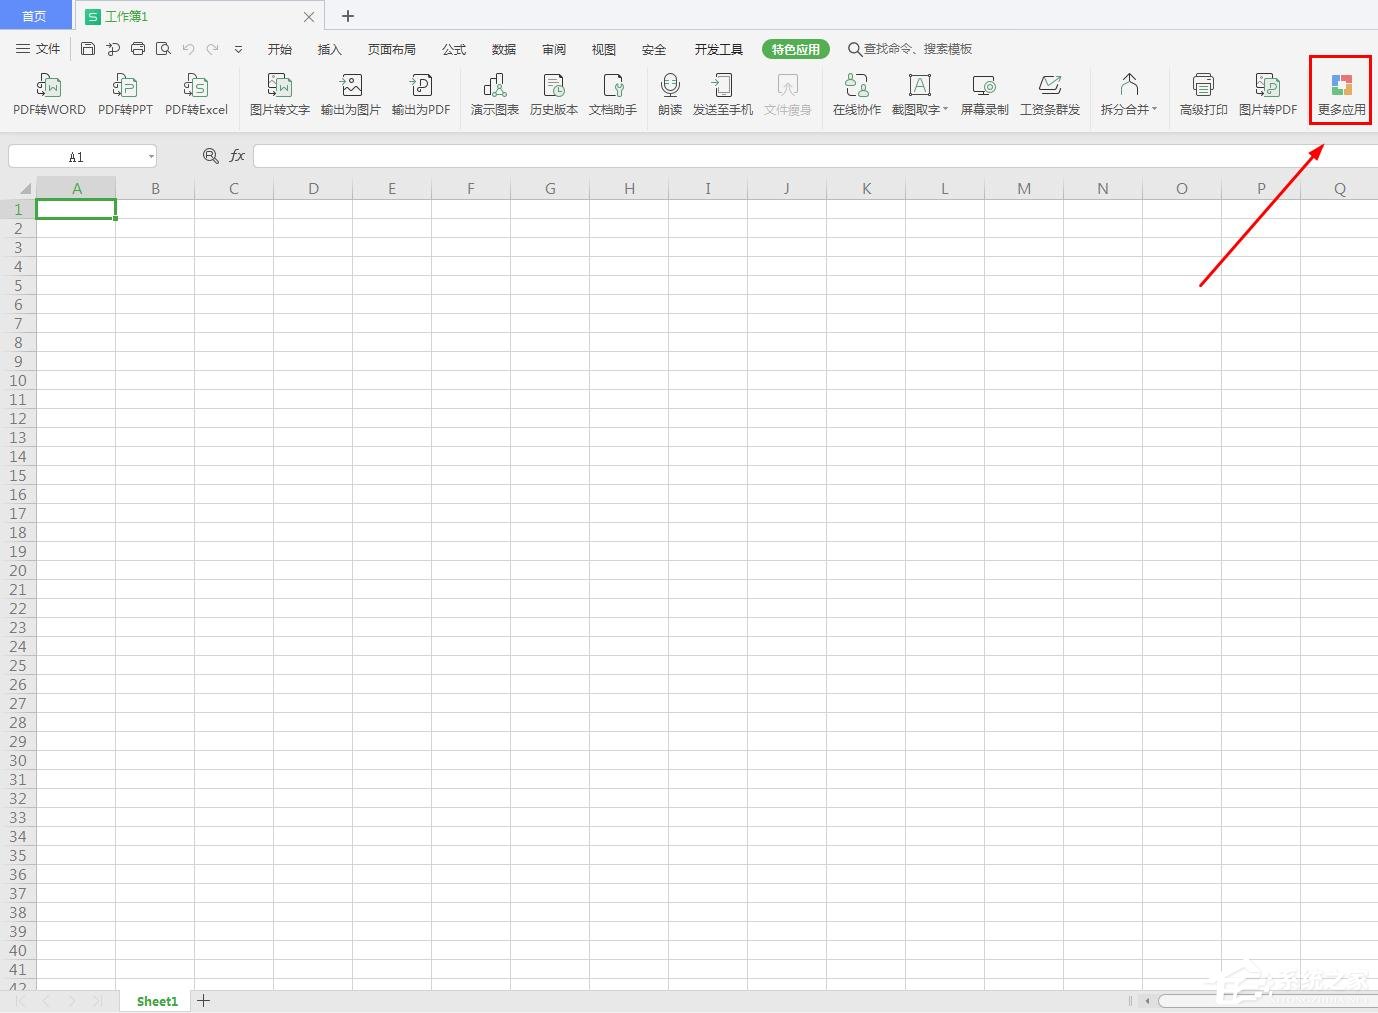The width and height of the screenshot is (1378, 1013).
Task: Select row 10 header
Action: 18,380
